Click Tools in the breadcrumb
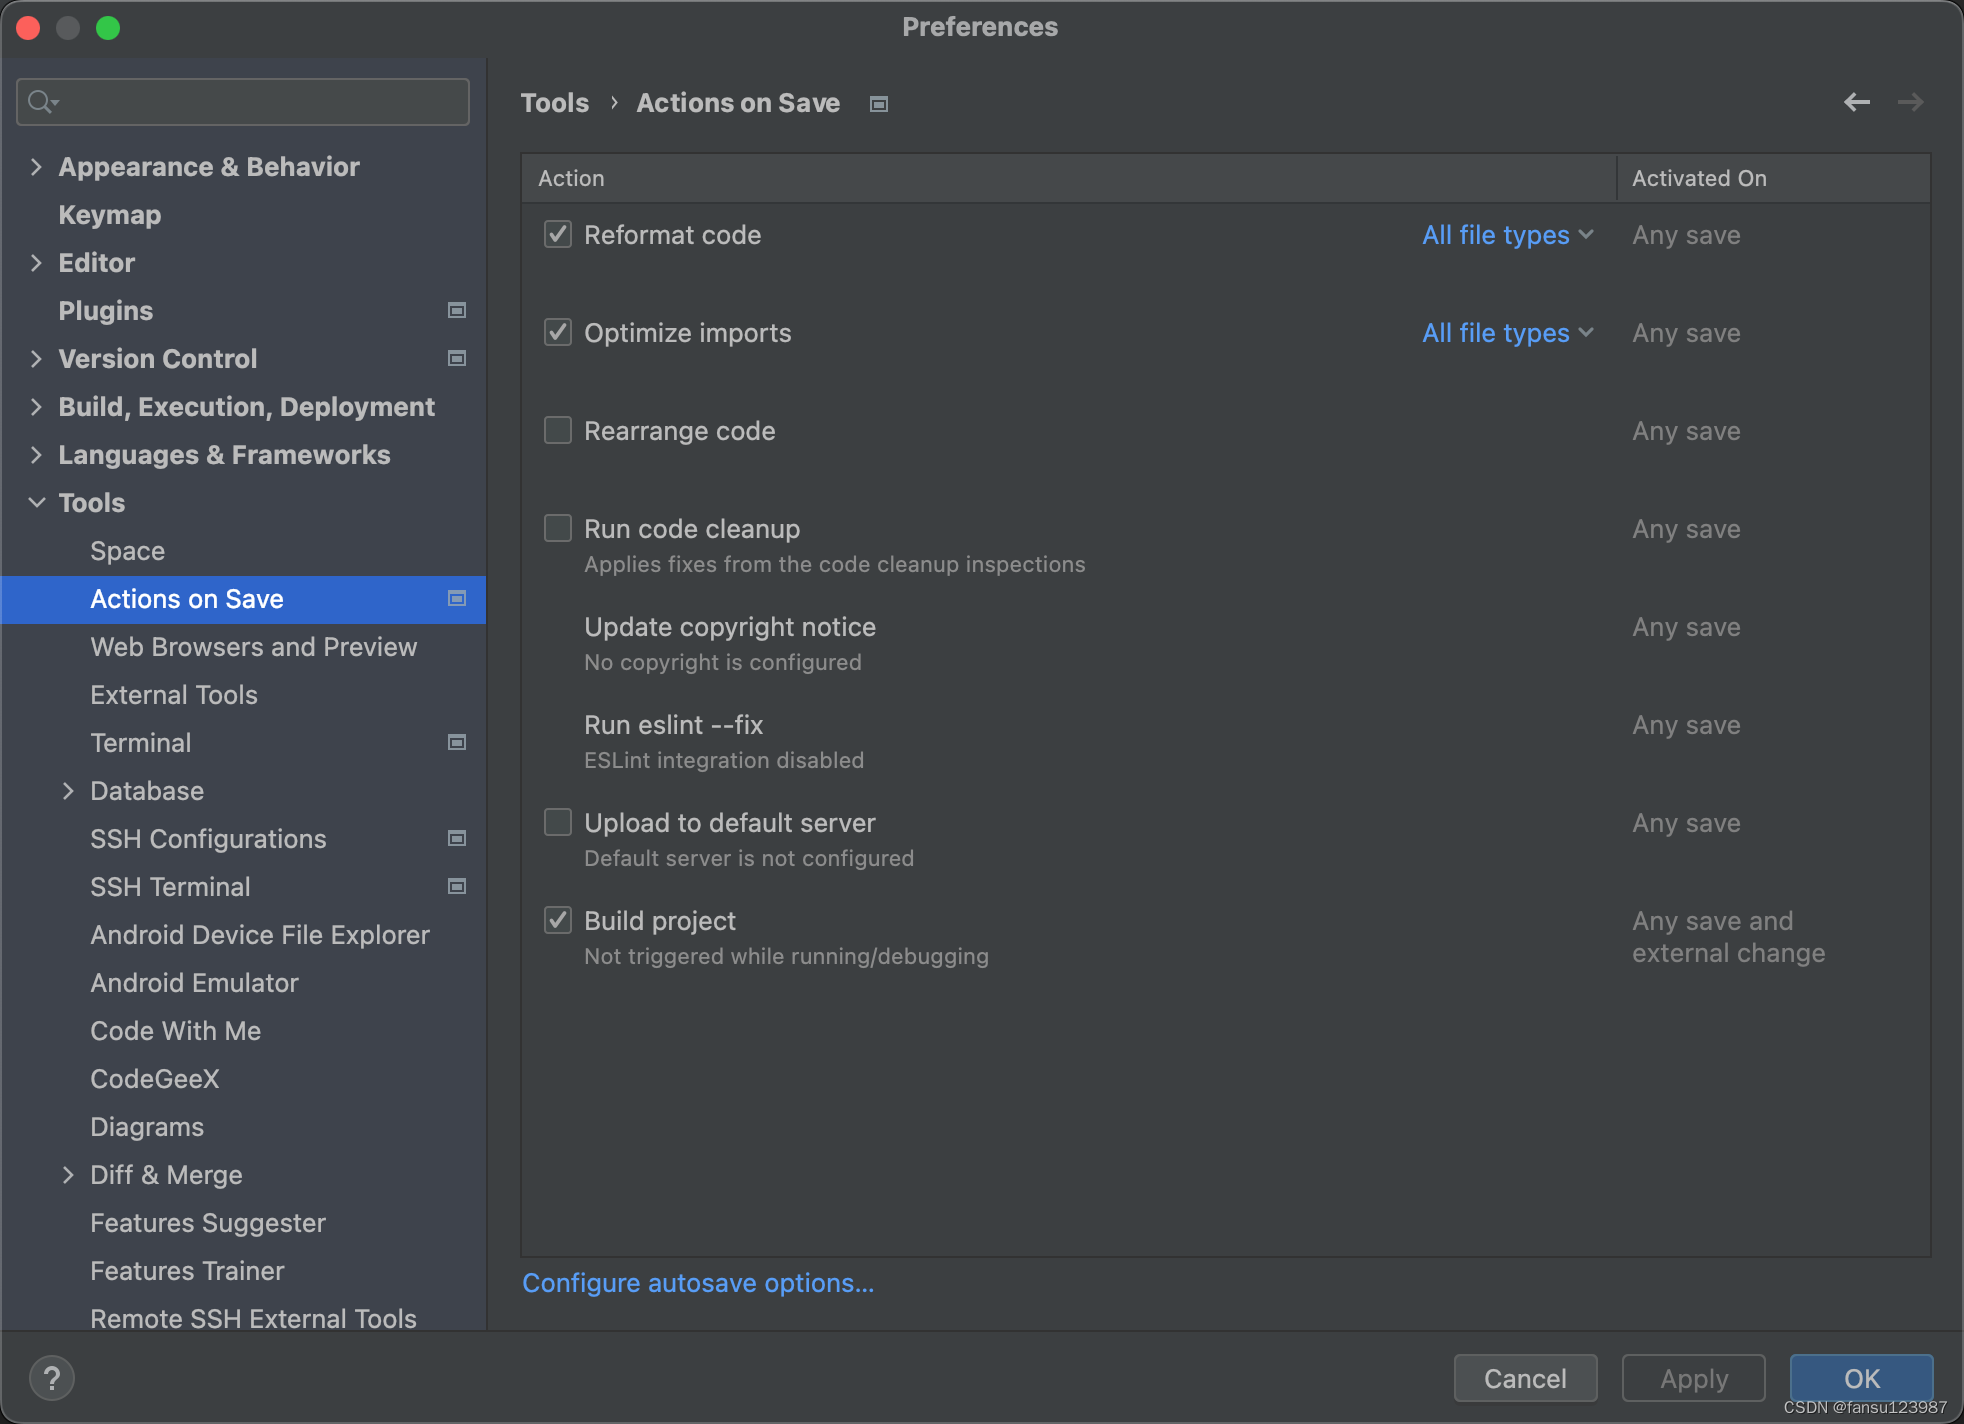This screenshot has height=1424, width=1964. 555,103
